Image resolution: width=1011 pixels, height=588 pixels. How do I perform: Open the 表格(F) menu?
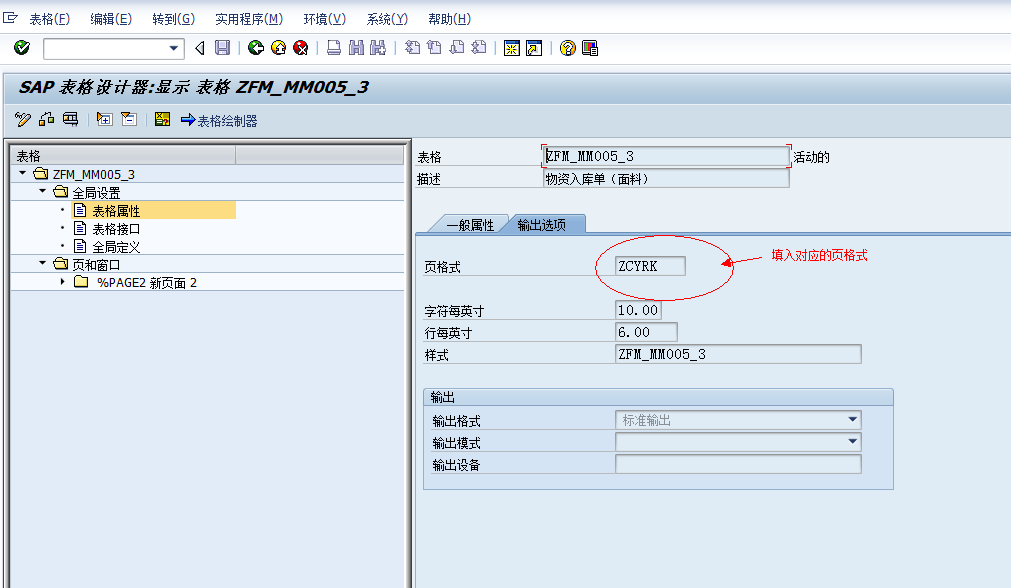(x=50, y=19)
